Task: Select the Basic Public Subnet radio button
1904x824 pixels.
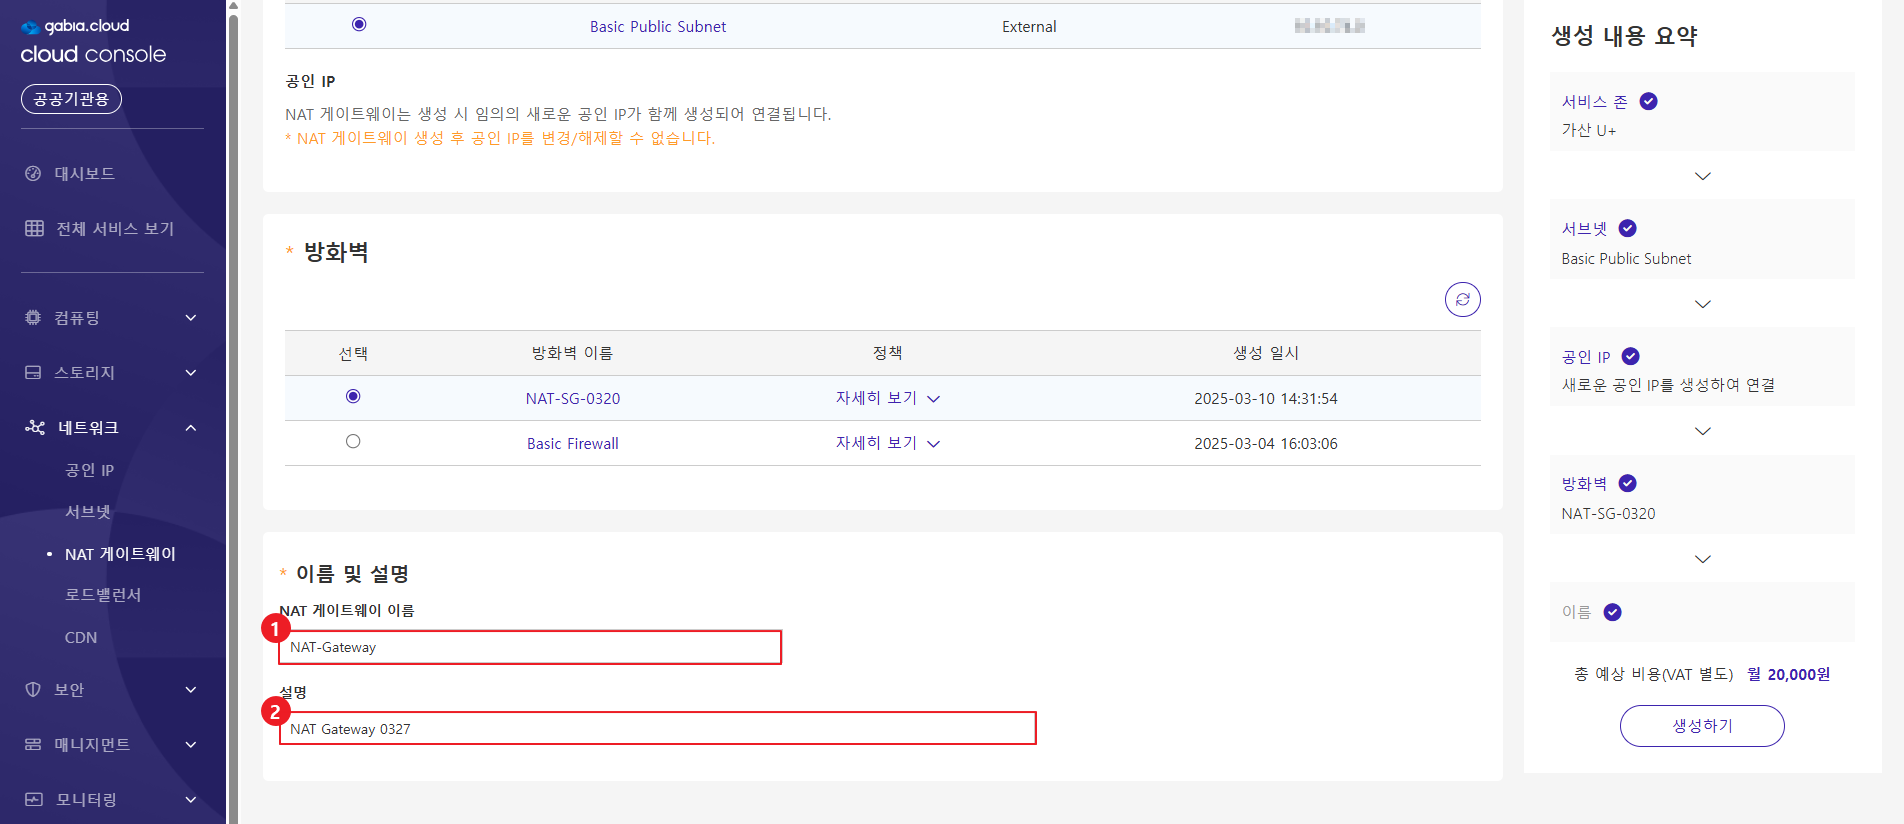Action: click(x=359, y=25)
